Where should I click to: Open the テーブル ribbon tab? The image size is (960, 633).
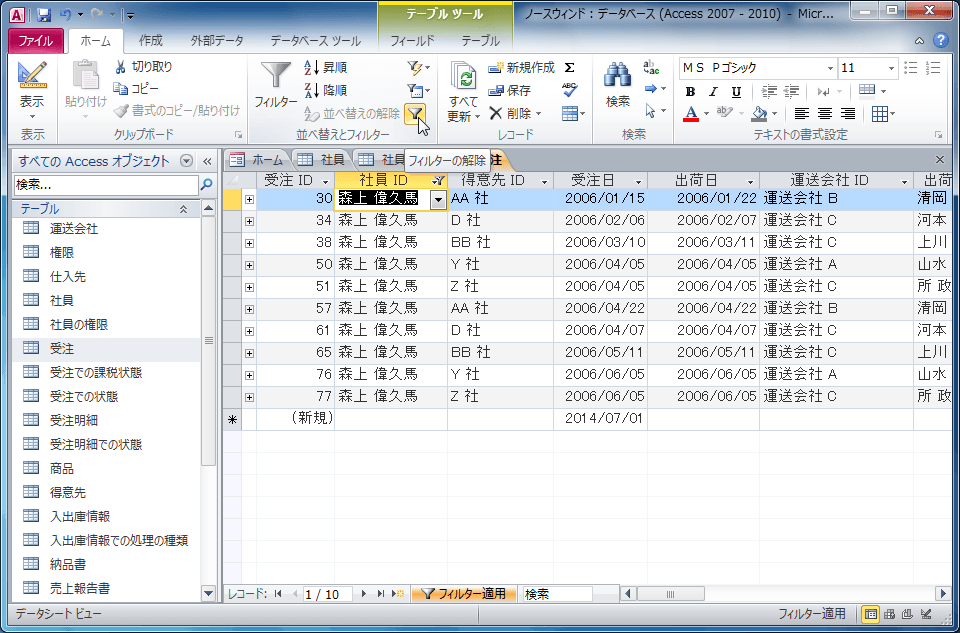[481, 41]
